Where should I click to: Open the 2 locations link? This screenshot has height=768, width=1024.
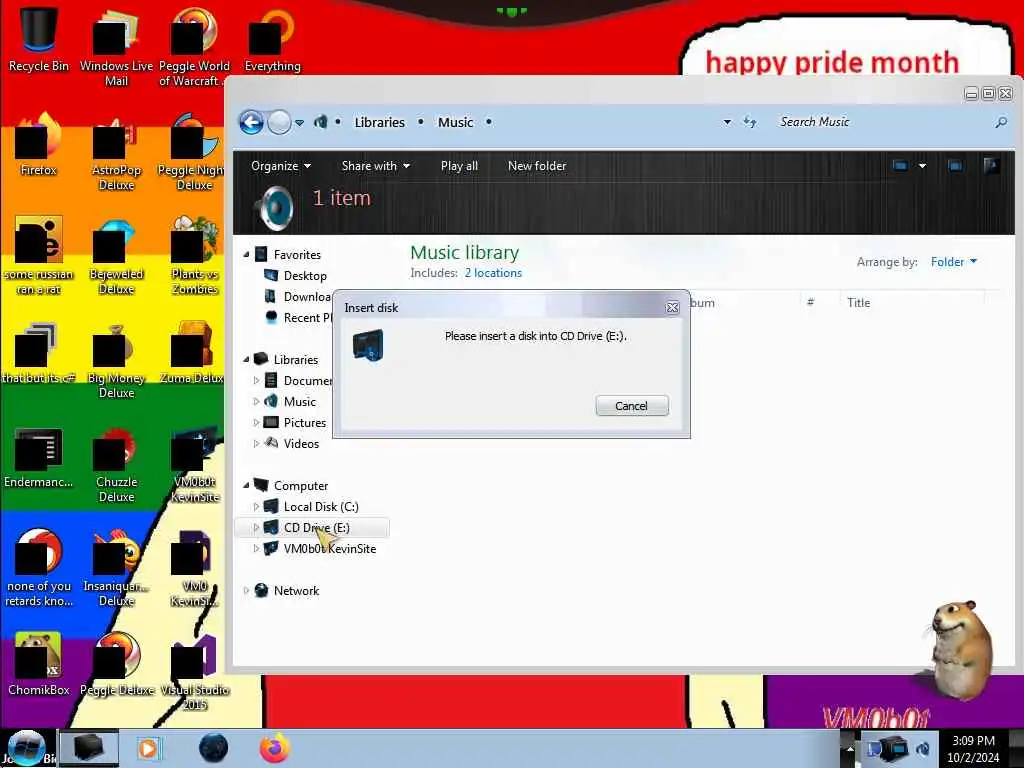point(493,273)
